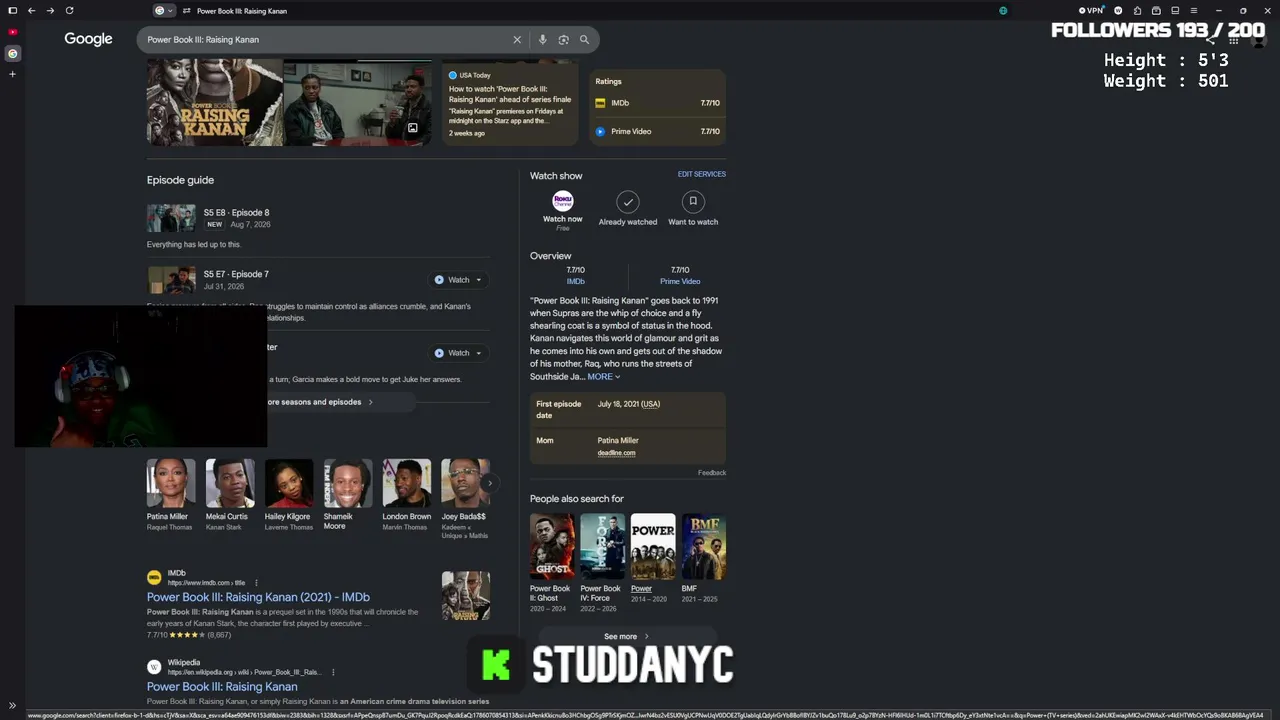1280x720 pixels.
Task: Click the EDIT SERVICES link
Action: 702,174
